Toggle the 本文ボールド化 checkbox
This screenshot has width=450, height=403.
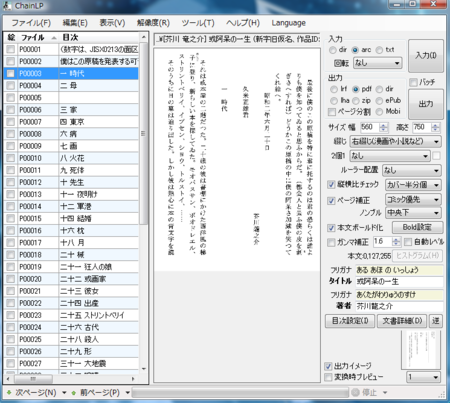click(x=331, y=228)
